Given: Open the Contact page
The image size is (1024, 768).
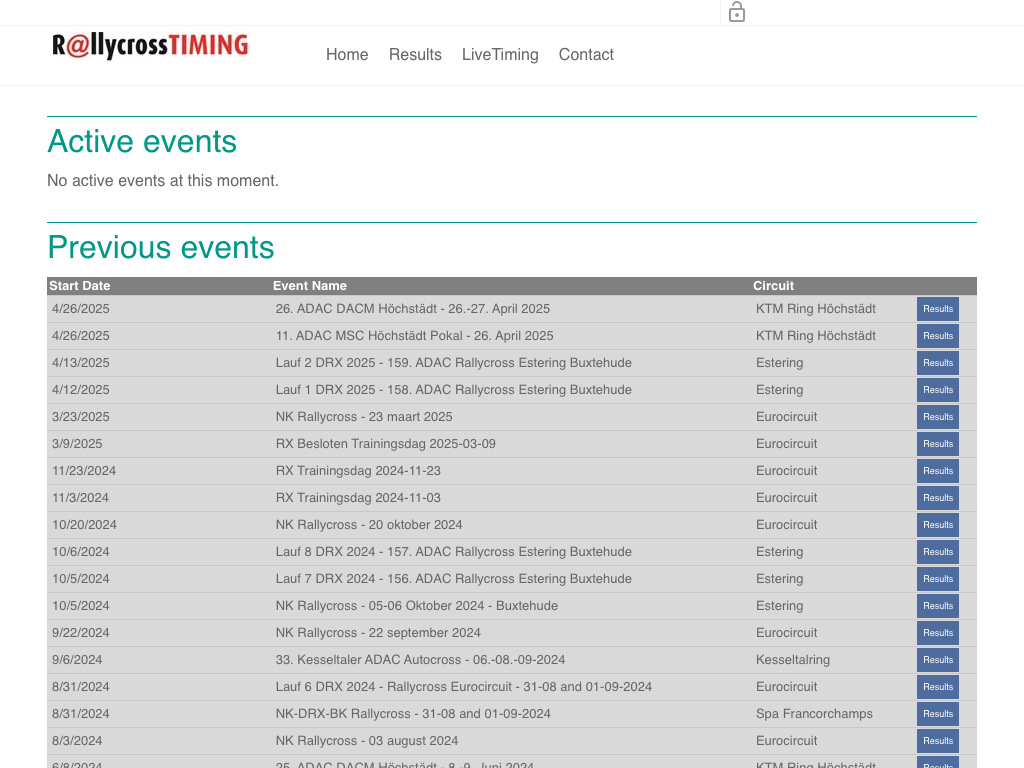Looking at the screenshot, I should point(586,55).
